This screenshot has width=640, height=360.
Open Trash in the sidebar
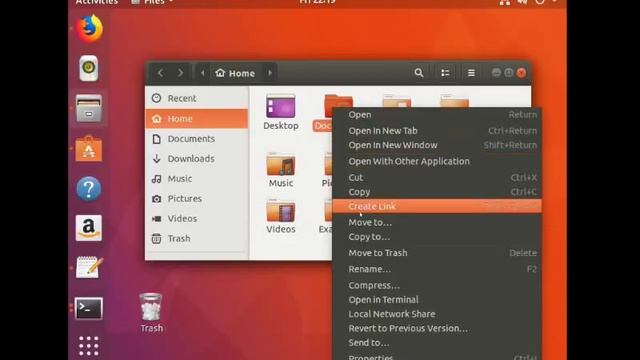coord(197,239)
